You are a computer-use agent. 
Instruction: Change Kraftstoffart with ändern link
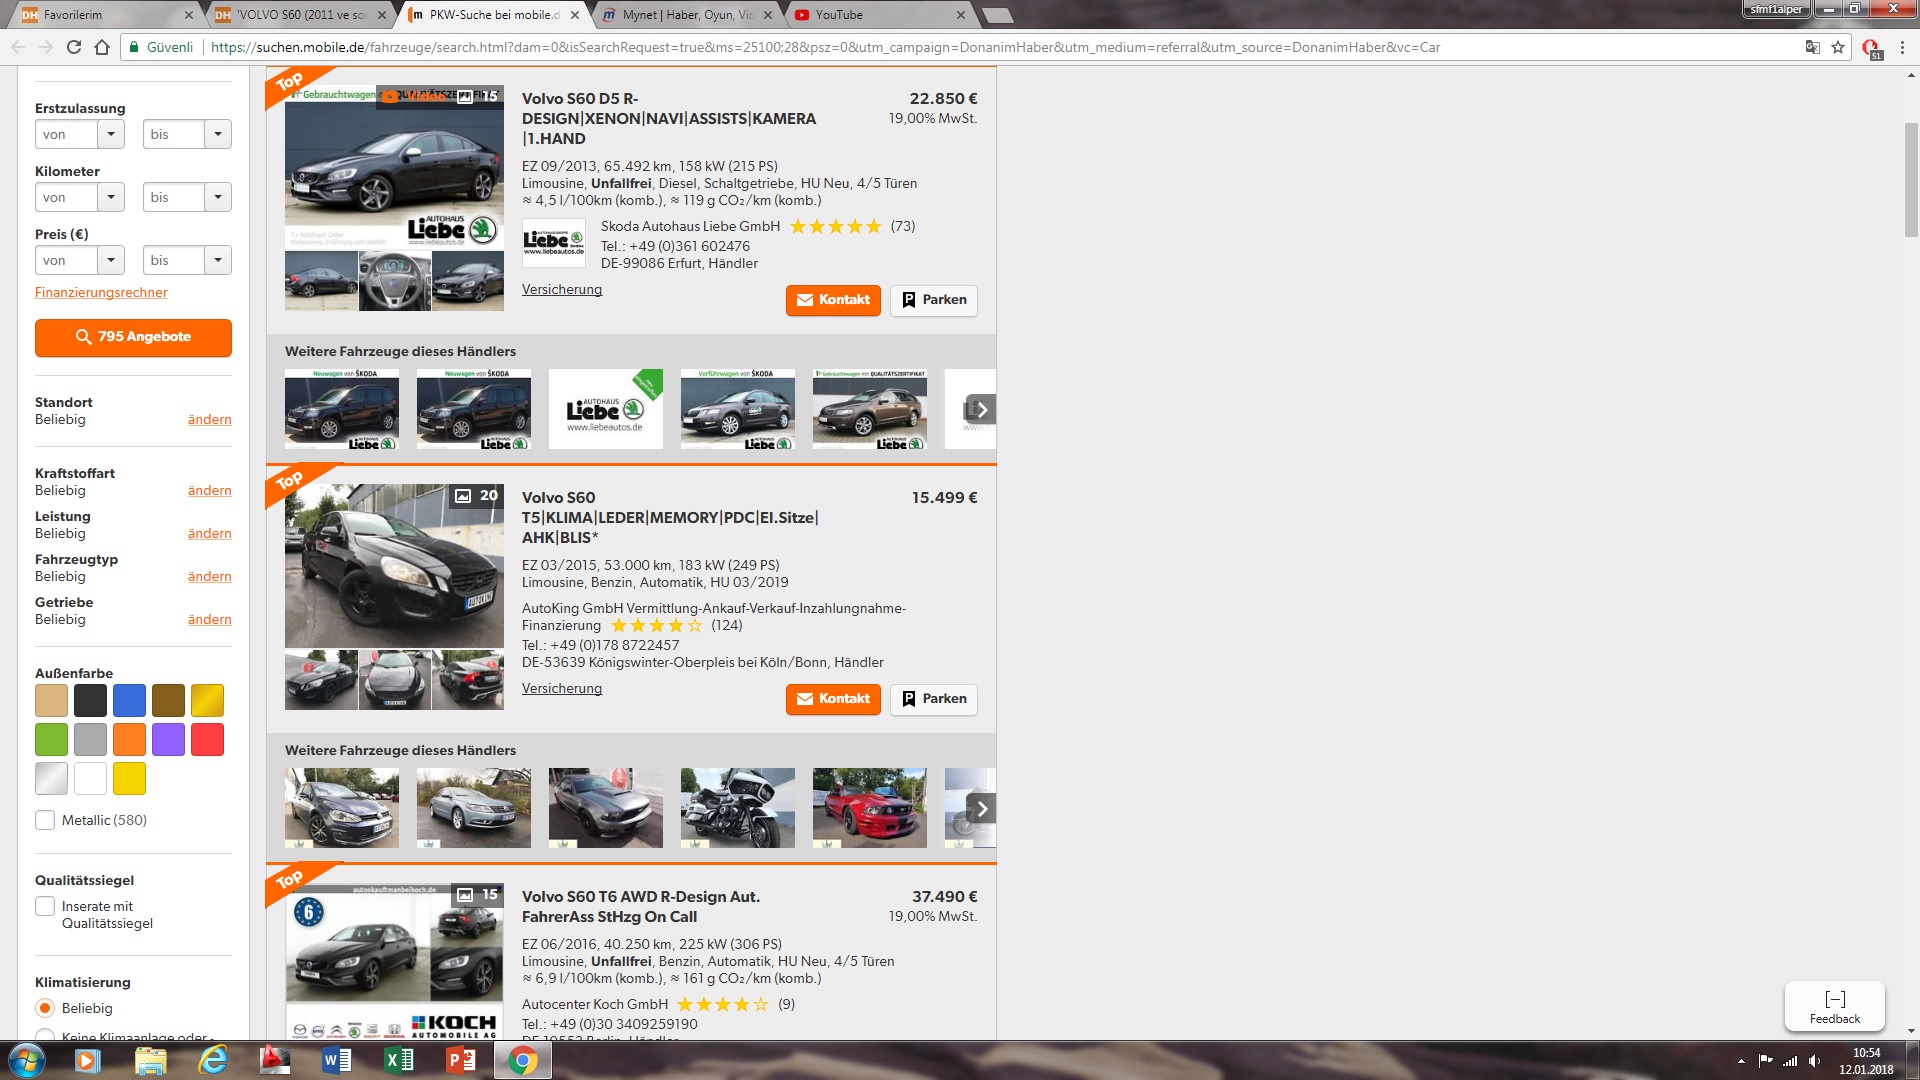(x=209, y=490)
